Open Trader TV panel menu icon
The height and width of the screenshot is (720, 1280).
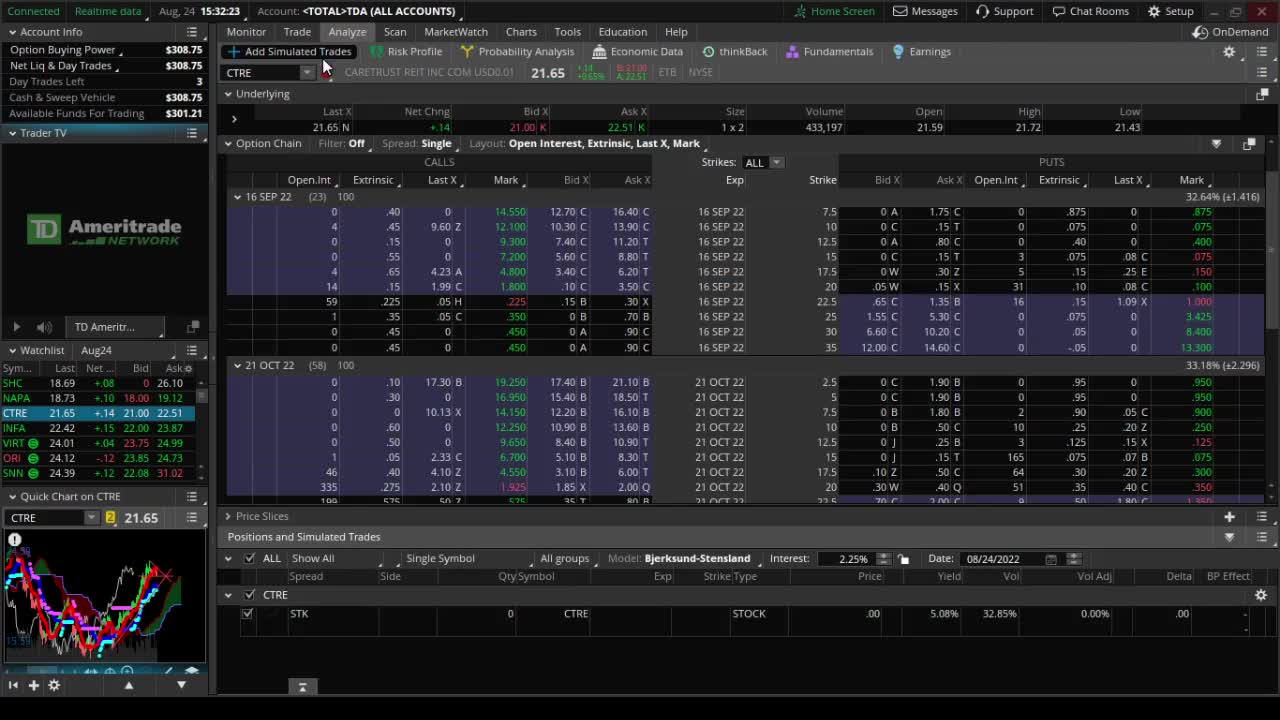(192, 133)
